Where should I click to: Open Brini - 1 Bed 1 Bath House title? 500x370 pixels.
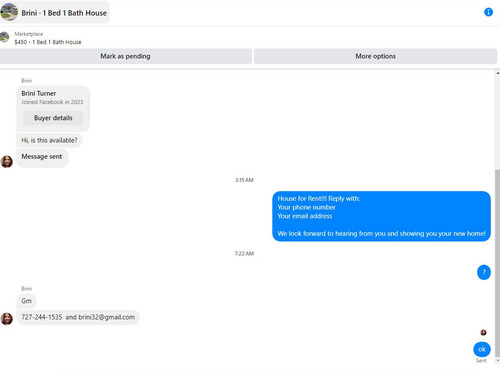(x=64, y=13)
